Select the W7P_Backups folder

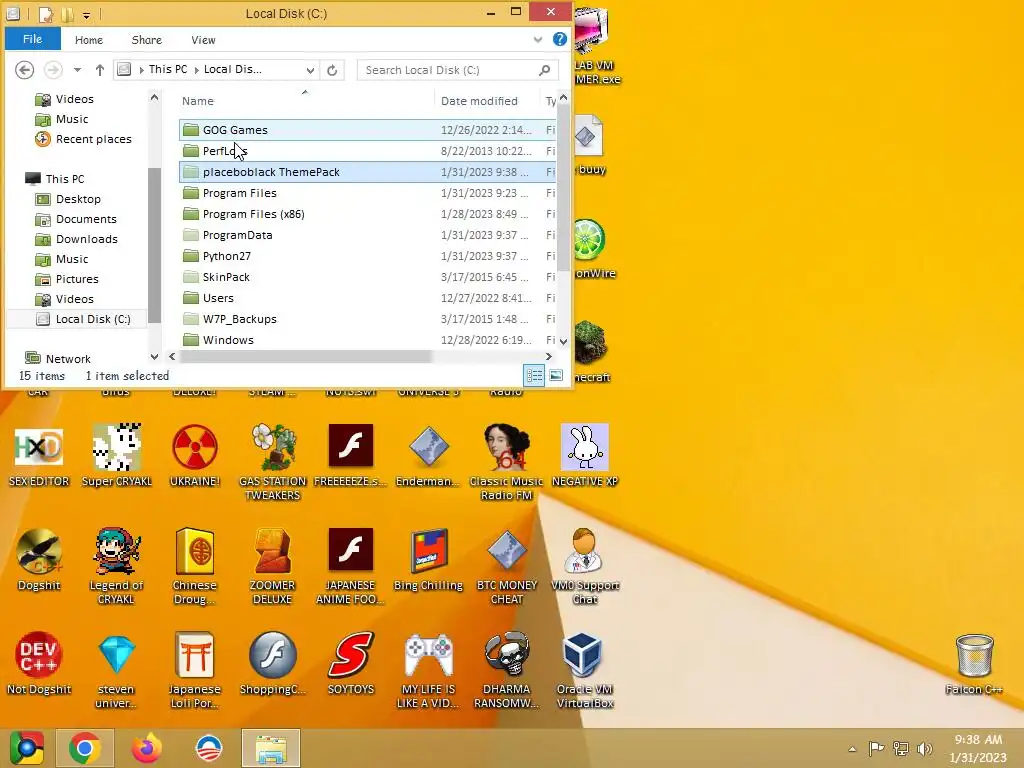coord(367,319)
